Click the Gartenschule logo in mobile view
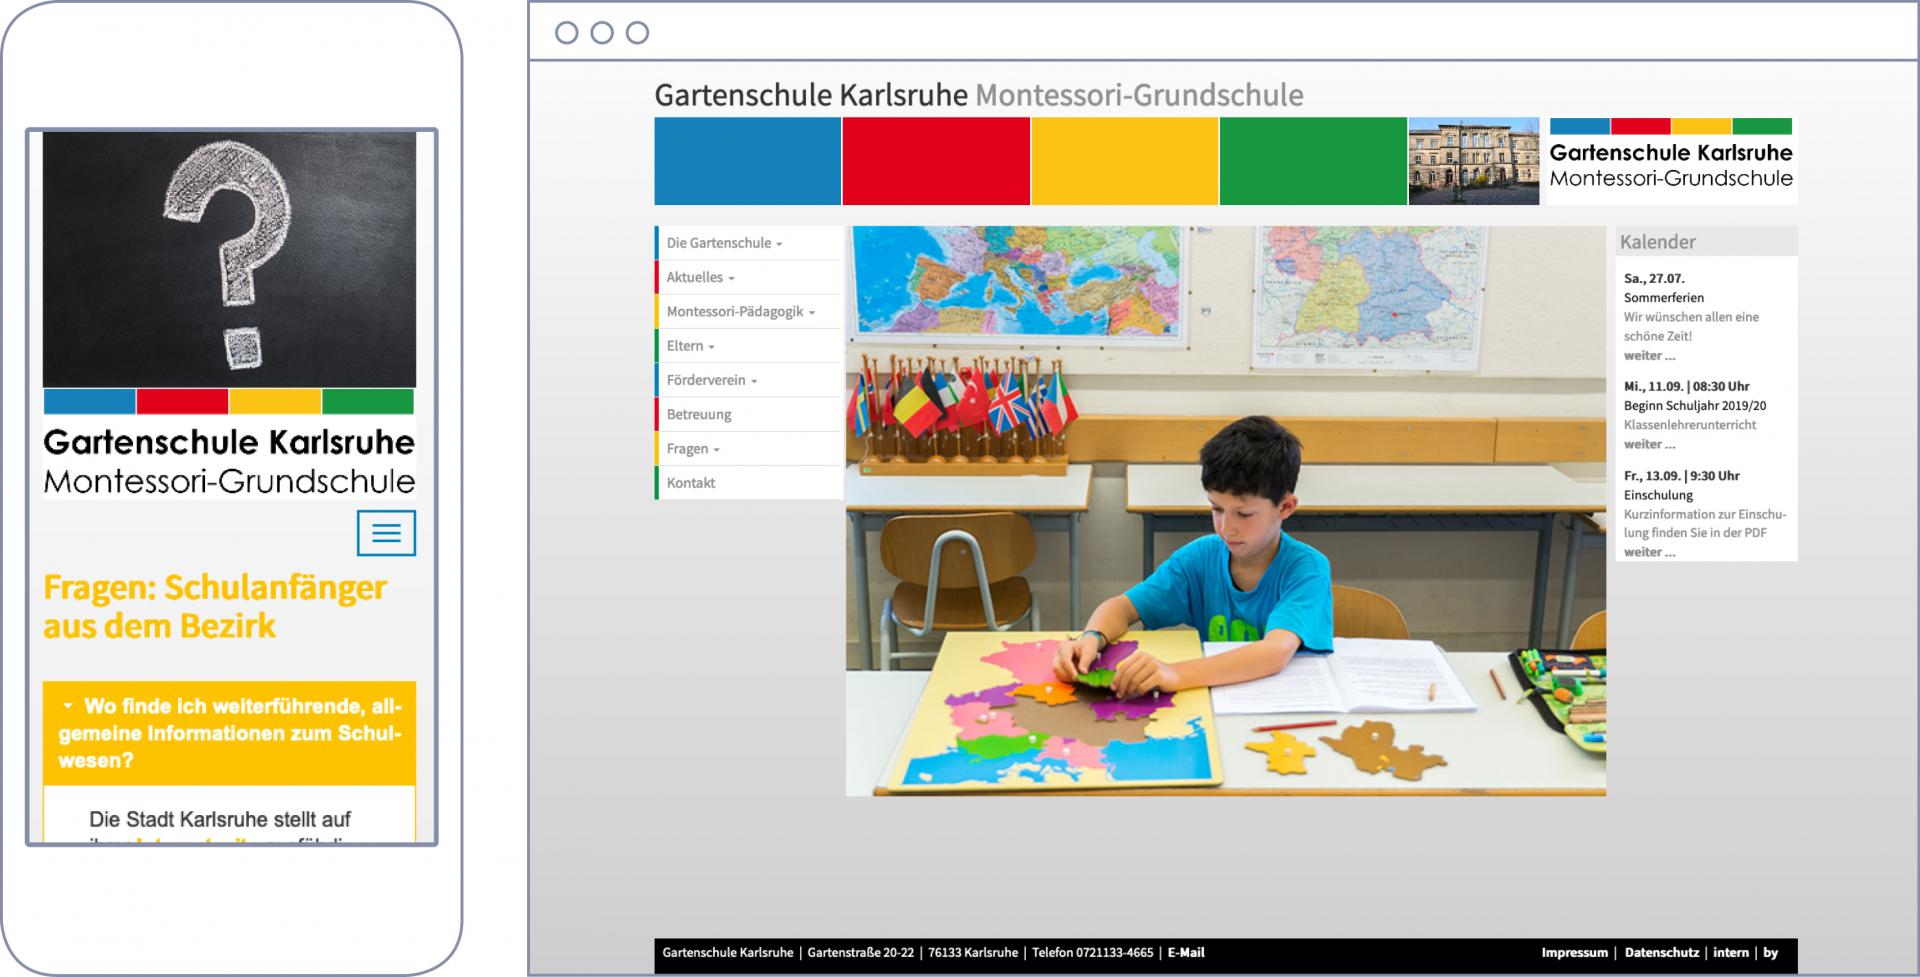The width and height of the screenshot is (1920, 977). point(229,443)
